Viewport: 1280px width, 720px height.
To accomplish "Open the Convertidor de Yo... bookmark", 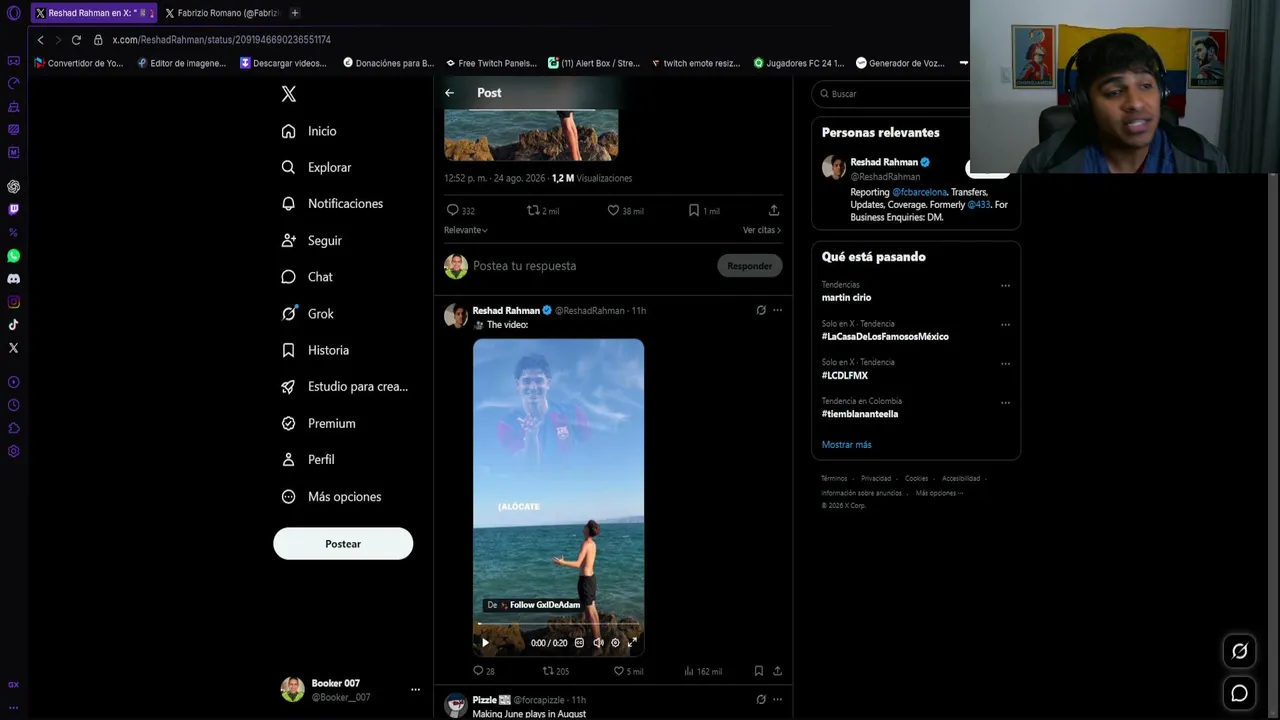I will [79, 63].
